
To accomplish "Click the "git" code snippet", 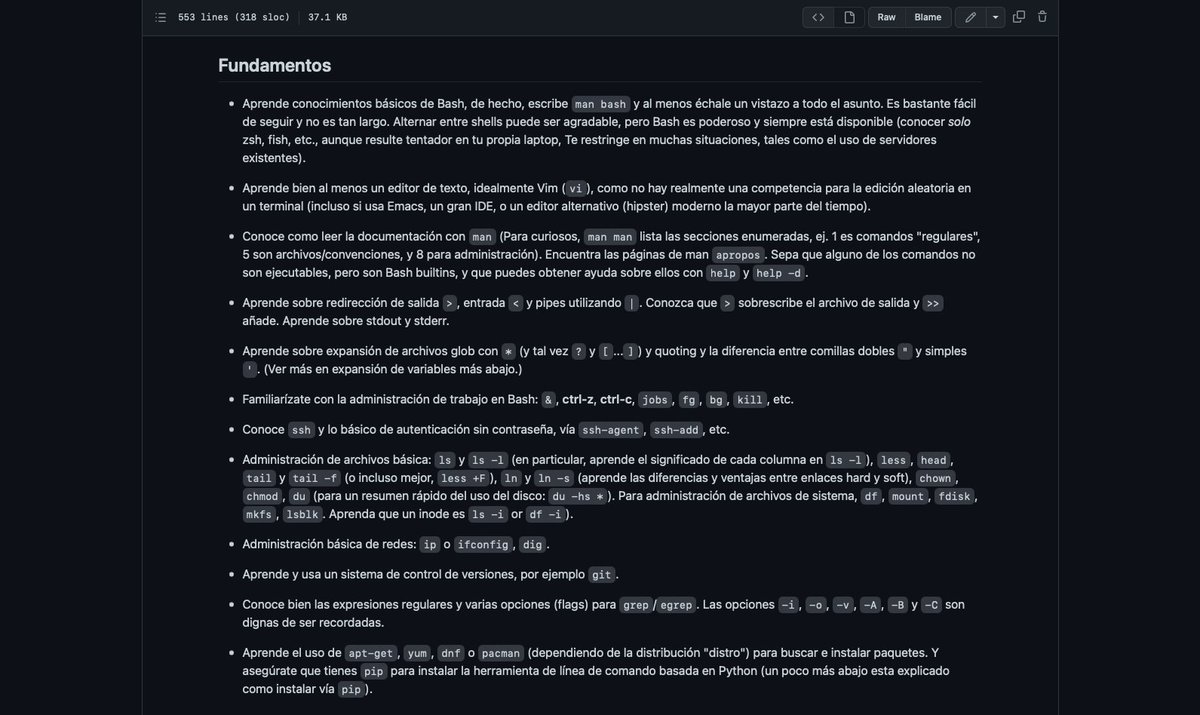I will coord(601,575).
